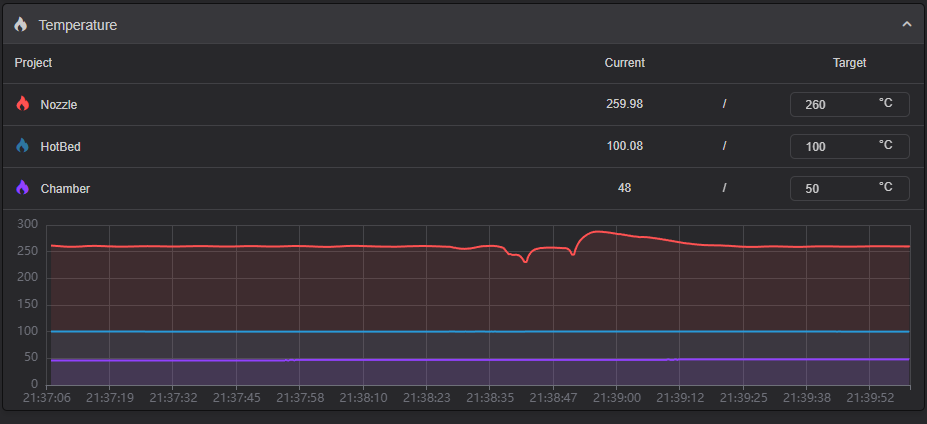
Task: Click the Project column header
Action: pyautogui.click(x=33, y=63)
